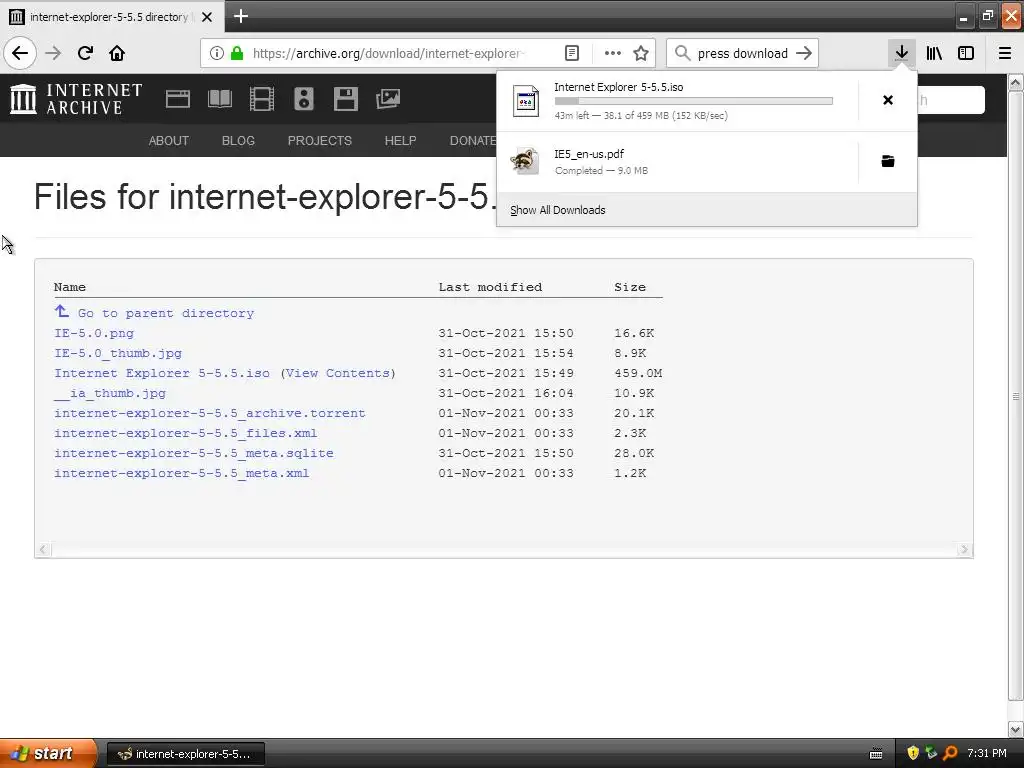Open the HELP navigation item
Image resolution: width=1024 pixels, height=768 pixels.
coord(400,140)
